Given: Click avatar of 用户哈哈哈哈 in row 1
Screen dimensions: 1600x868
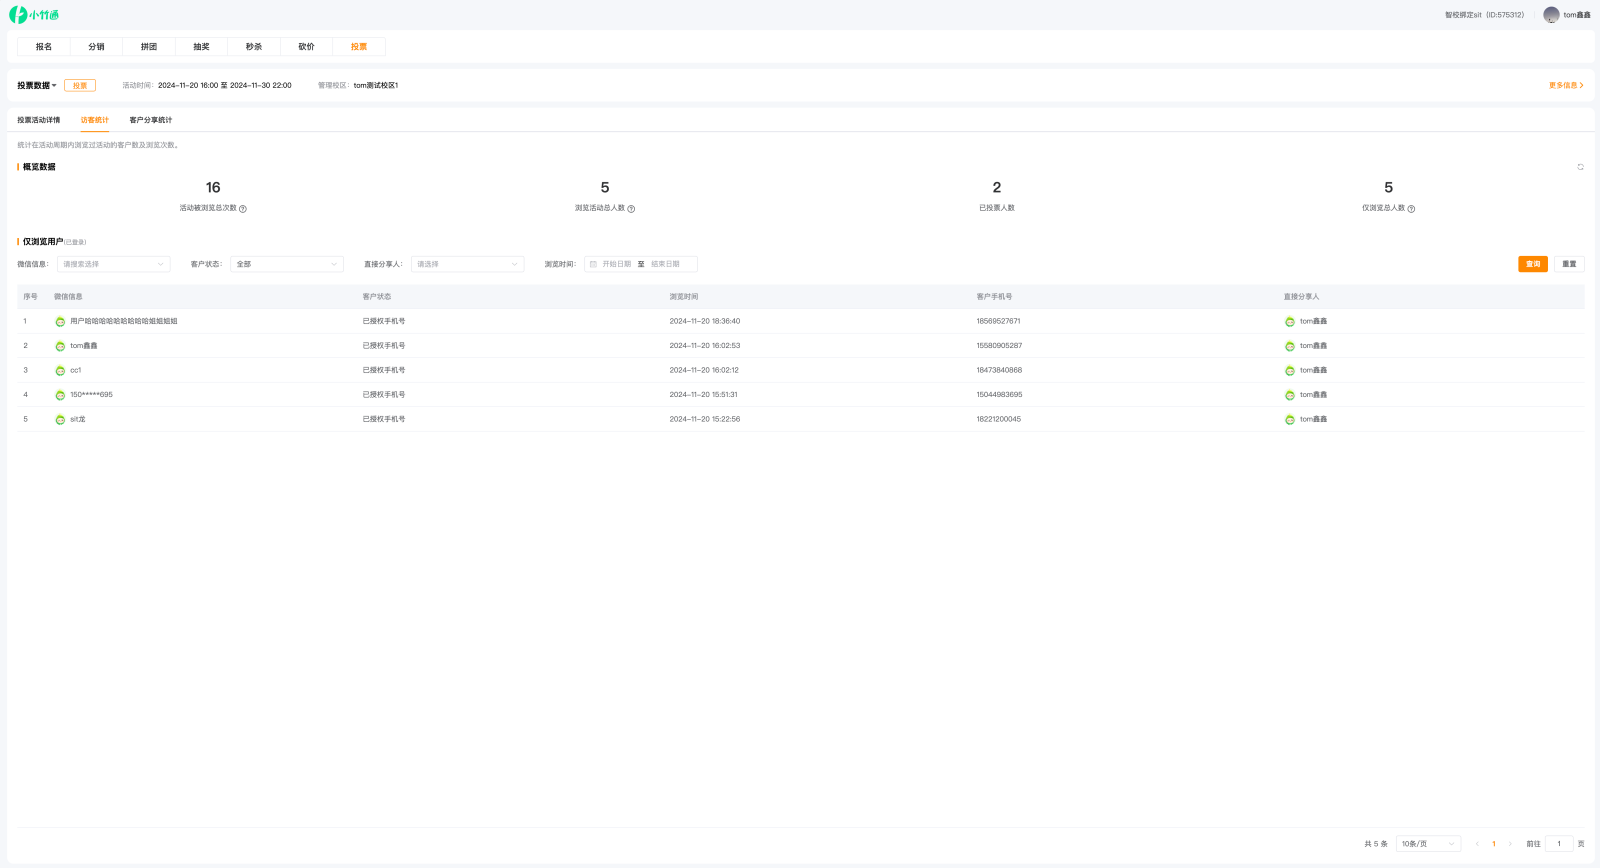Looking at the screenshot, I should coord(60,322).
